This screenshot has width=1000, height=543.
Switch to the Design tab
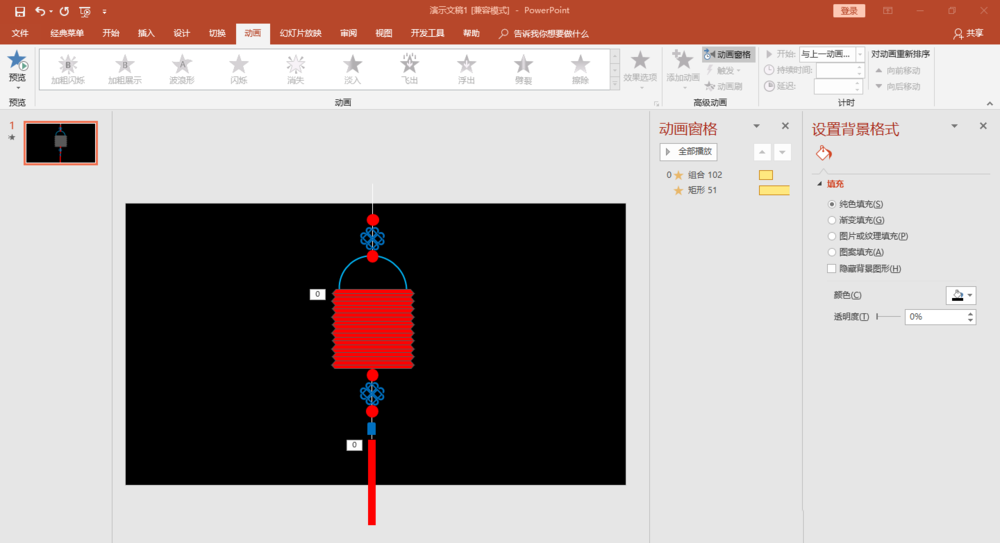[182, 33]
